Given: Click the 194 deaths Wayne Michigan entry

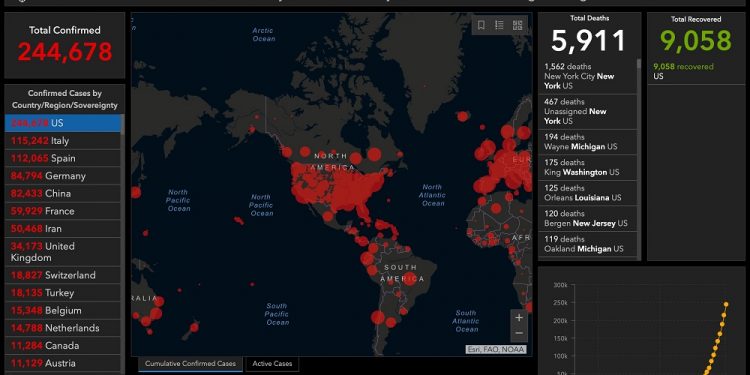Looking at the screenshot, I should click(588, 142).
